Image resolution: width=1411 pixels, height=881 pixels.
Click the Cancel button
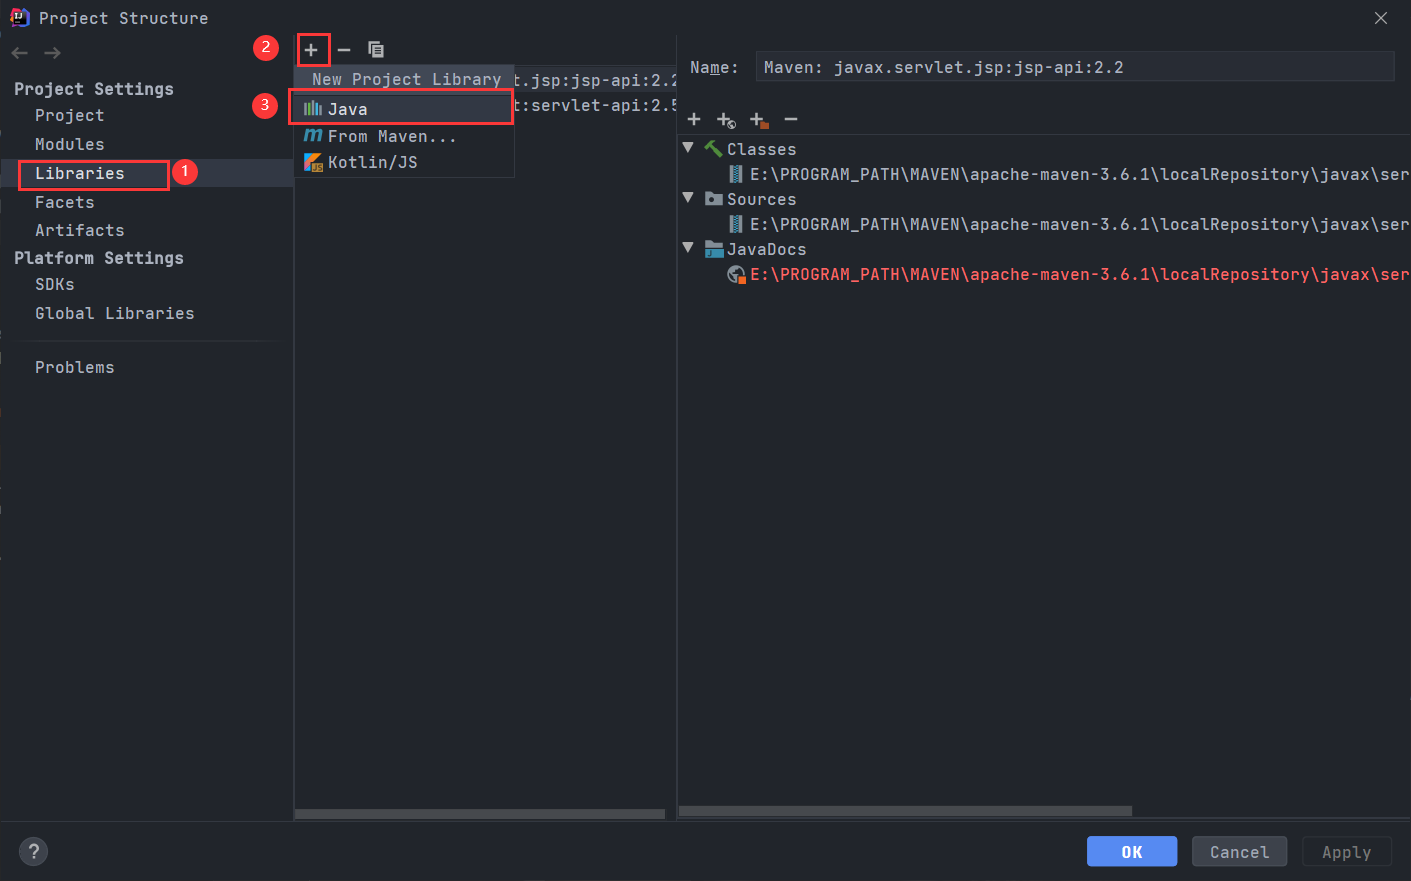point(1239,852)
